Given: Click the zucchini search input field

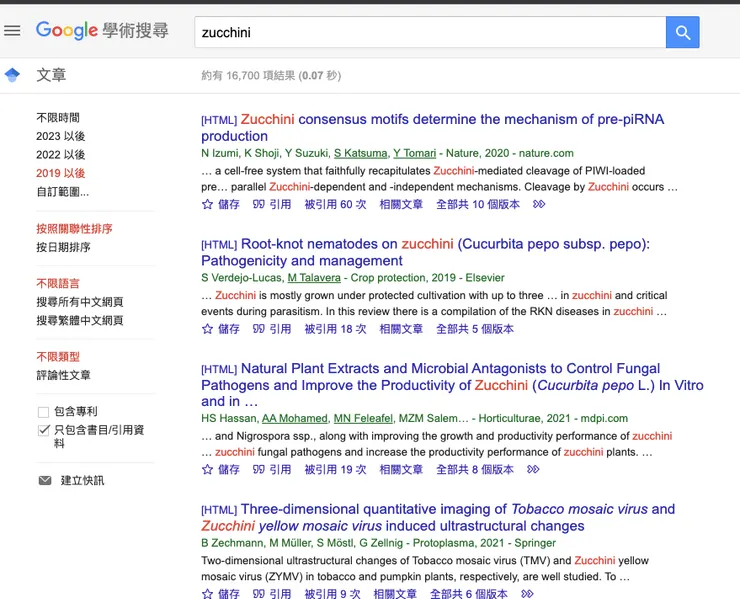Looking at the screenshot, I should pos(430,32).
